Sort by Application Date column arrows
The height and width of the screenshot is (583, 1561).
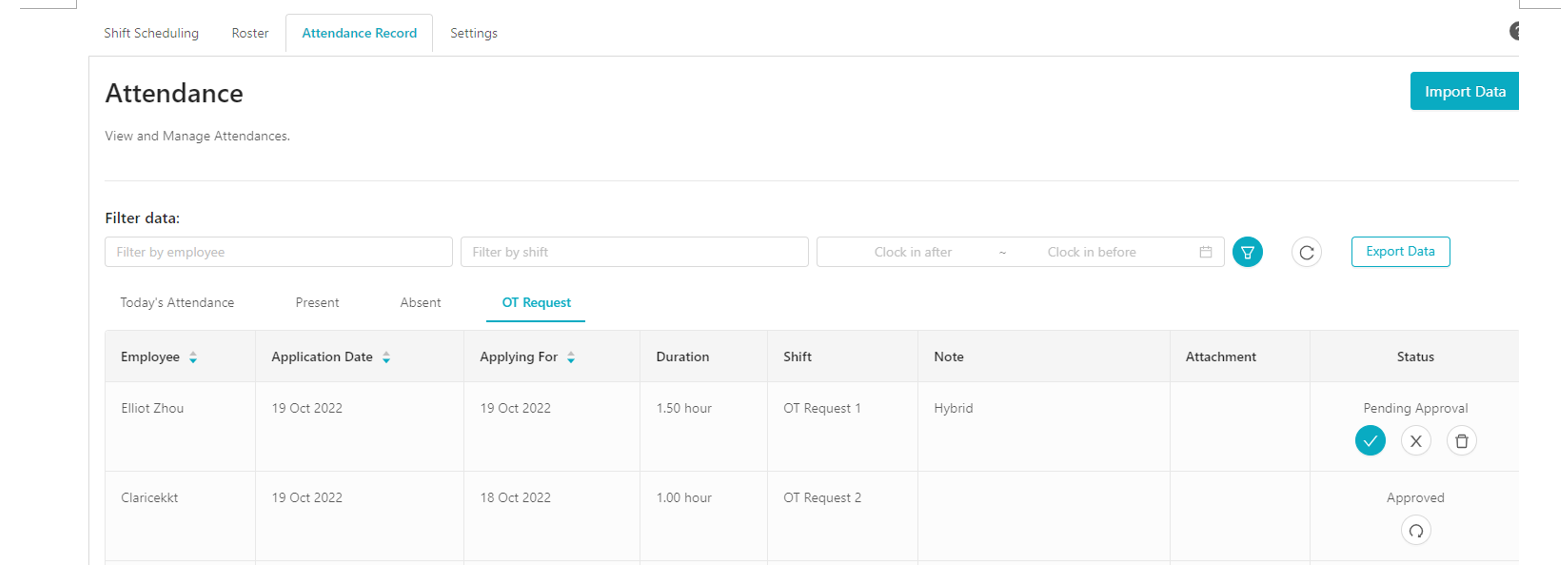tap(386, 357)
